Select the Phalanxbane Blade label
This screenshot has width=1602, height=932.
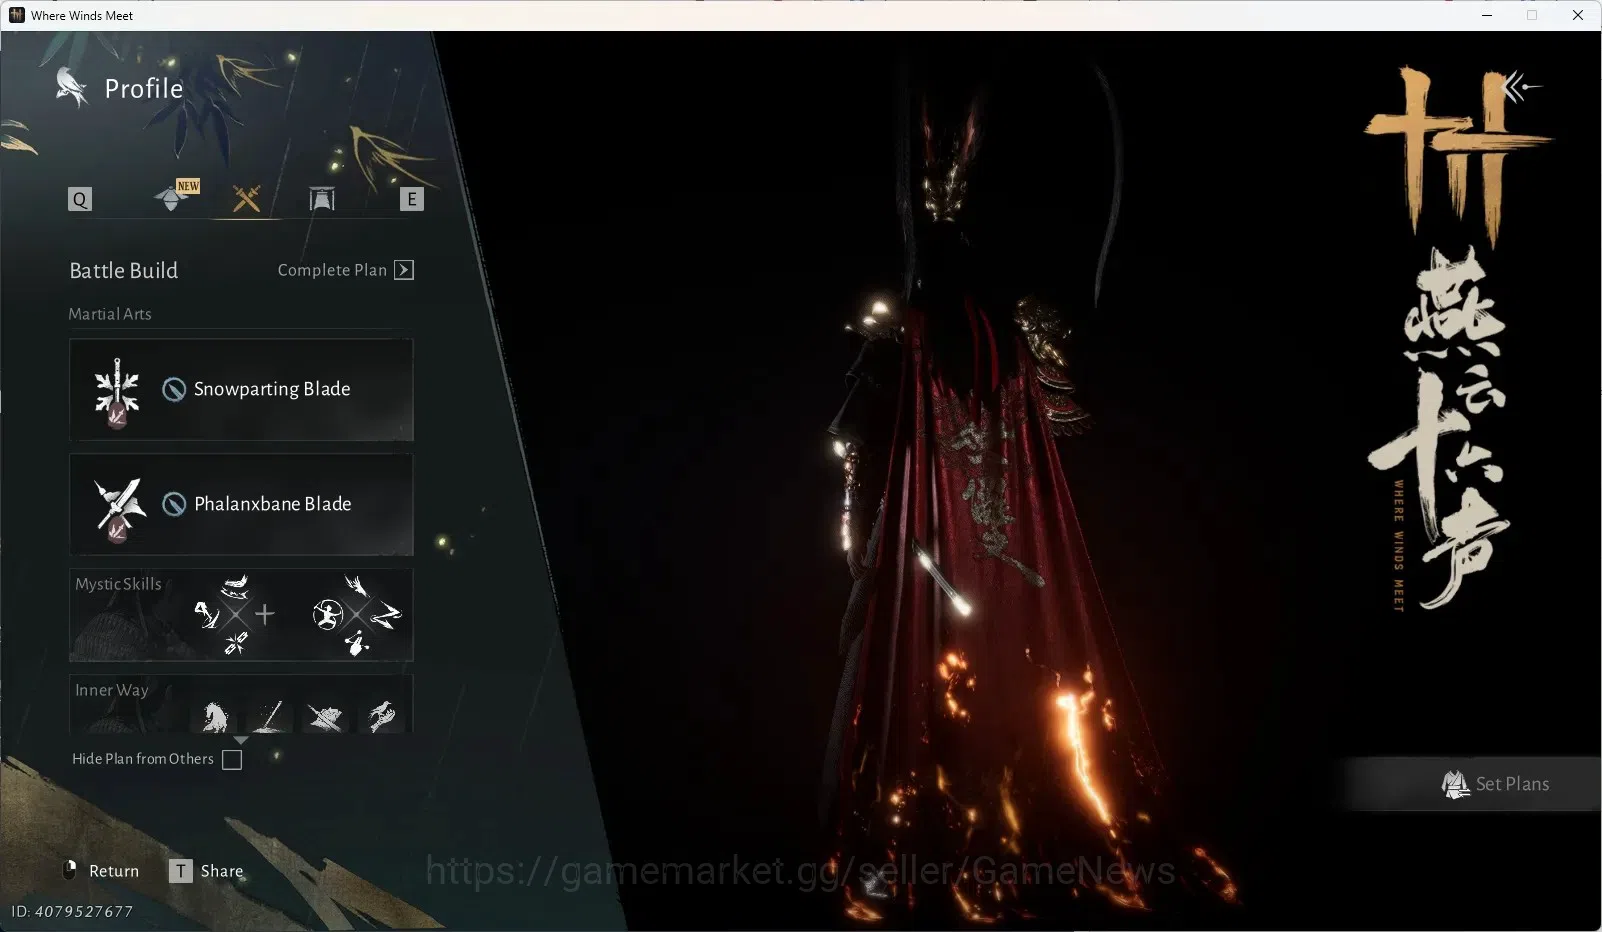(273, 504)
